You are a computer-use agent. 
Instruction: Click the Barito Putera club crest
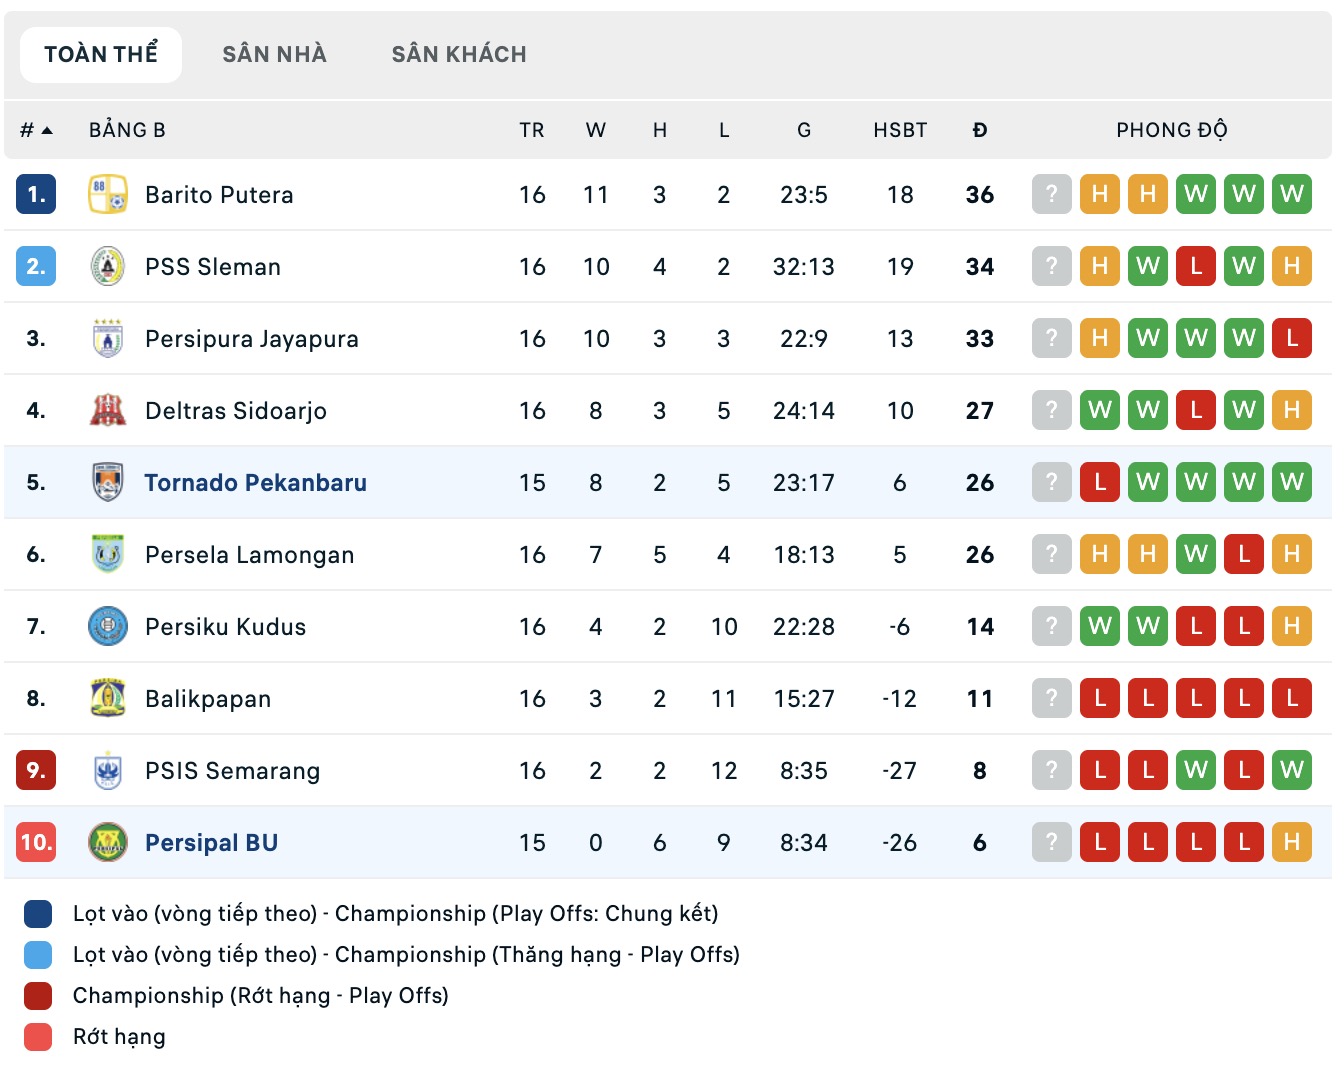(x=110, y=195)
